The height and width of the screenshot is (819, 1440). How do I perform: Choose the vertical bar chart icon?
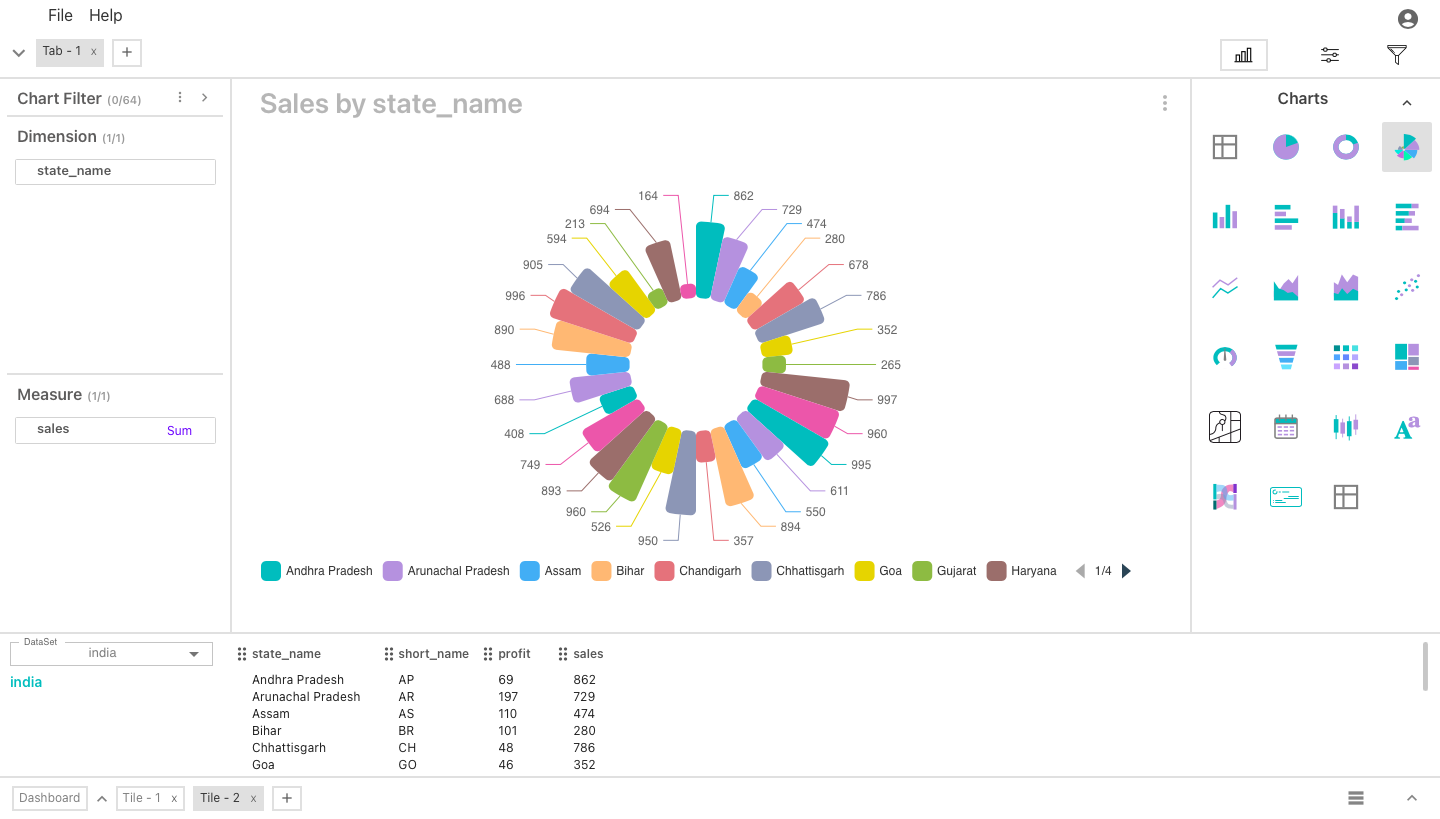[x=1225, y=217]
